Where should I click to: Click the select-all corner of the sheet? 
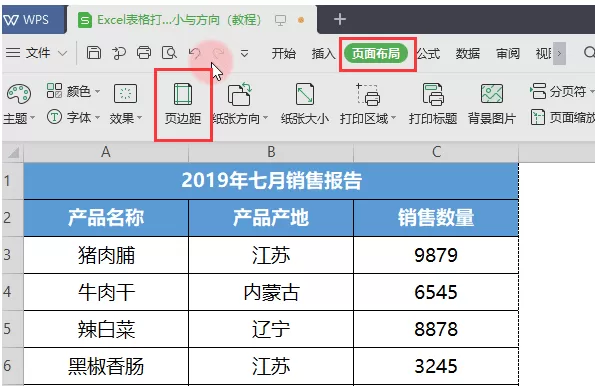[x=13, y=153]
